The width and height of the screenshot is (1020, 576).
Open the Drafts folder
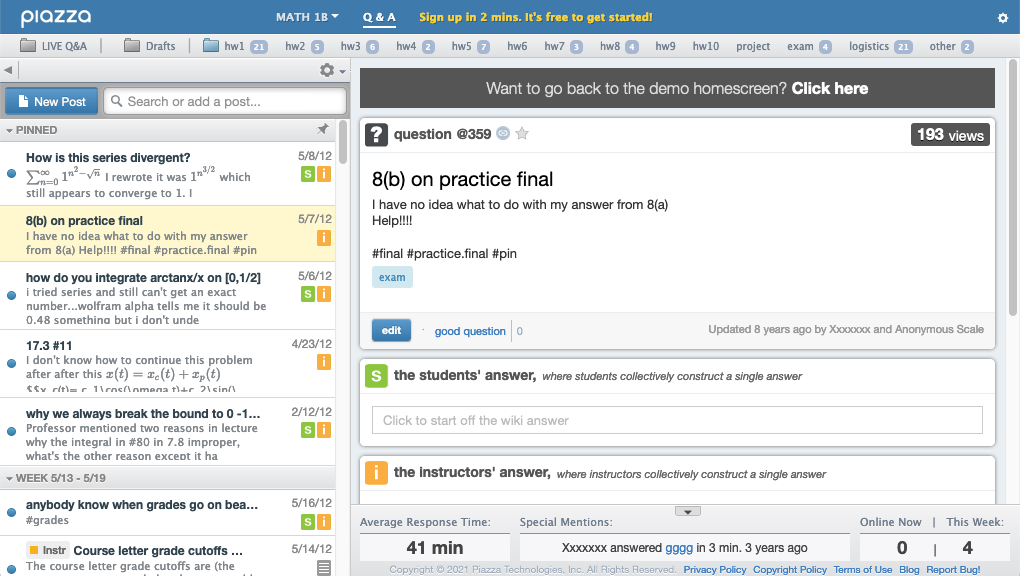point(150,46)
